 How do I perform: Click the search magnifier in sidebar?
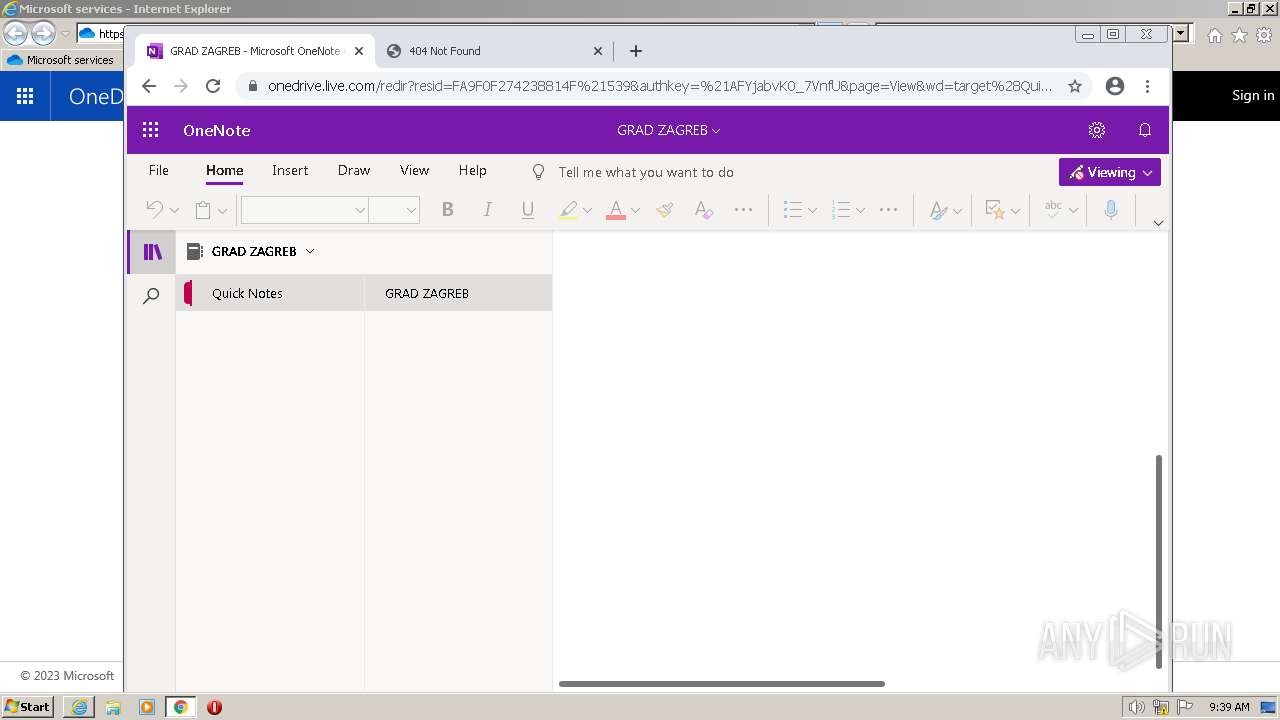151,296
